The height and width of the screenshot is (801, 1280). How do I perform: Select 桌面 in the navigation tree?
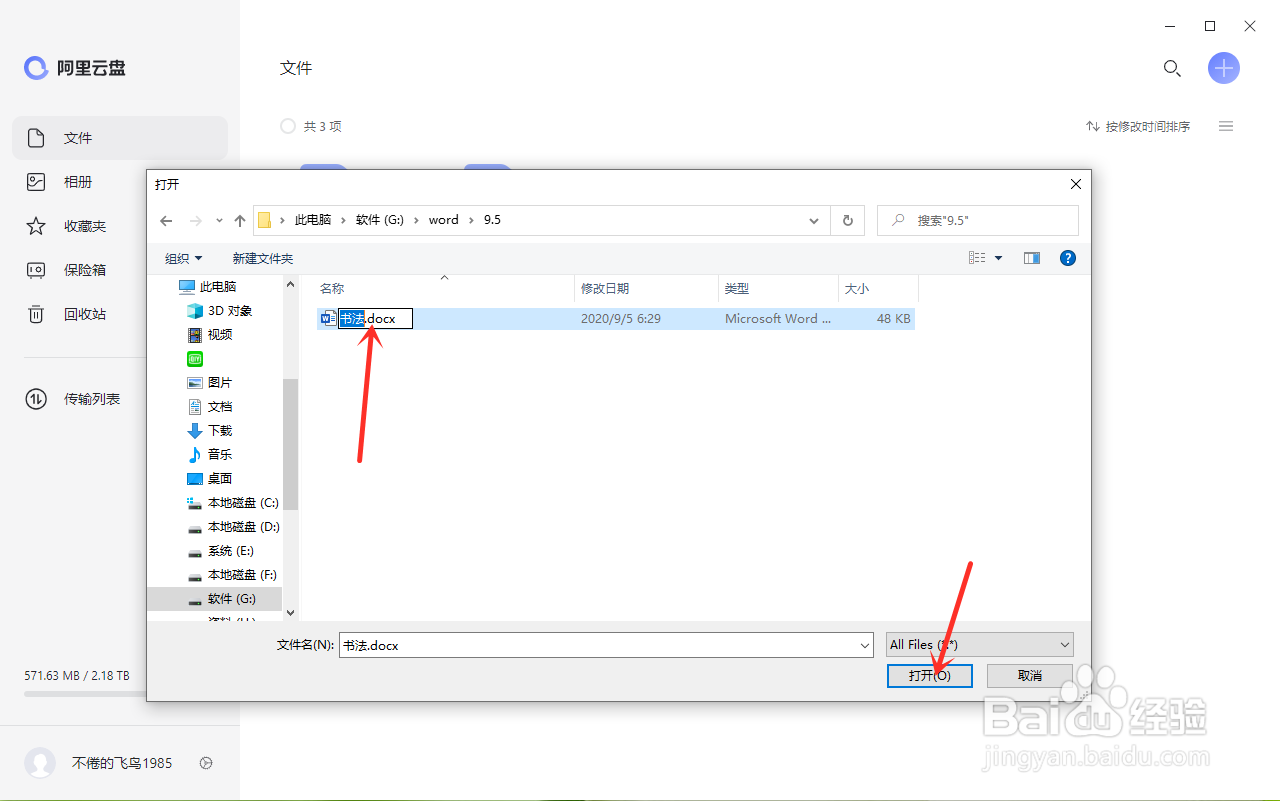pos(219,479)
